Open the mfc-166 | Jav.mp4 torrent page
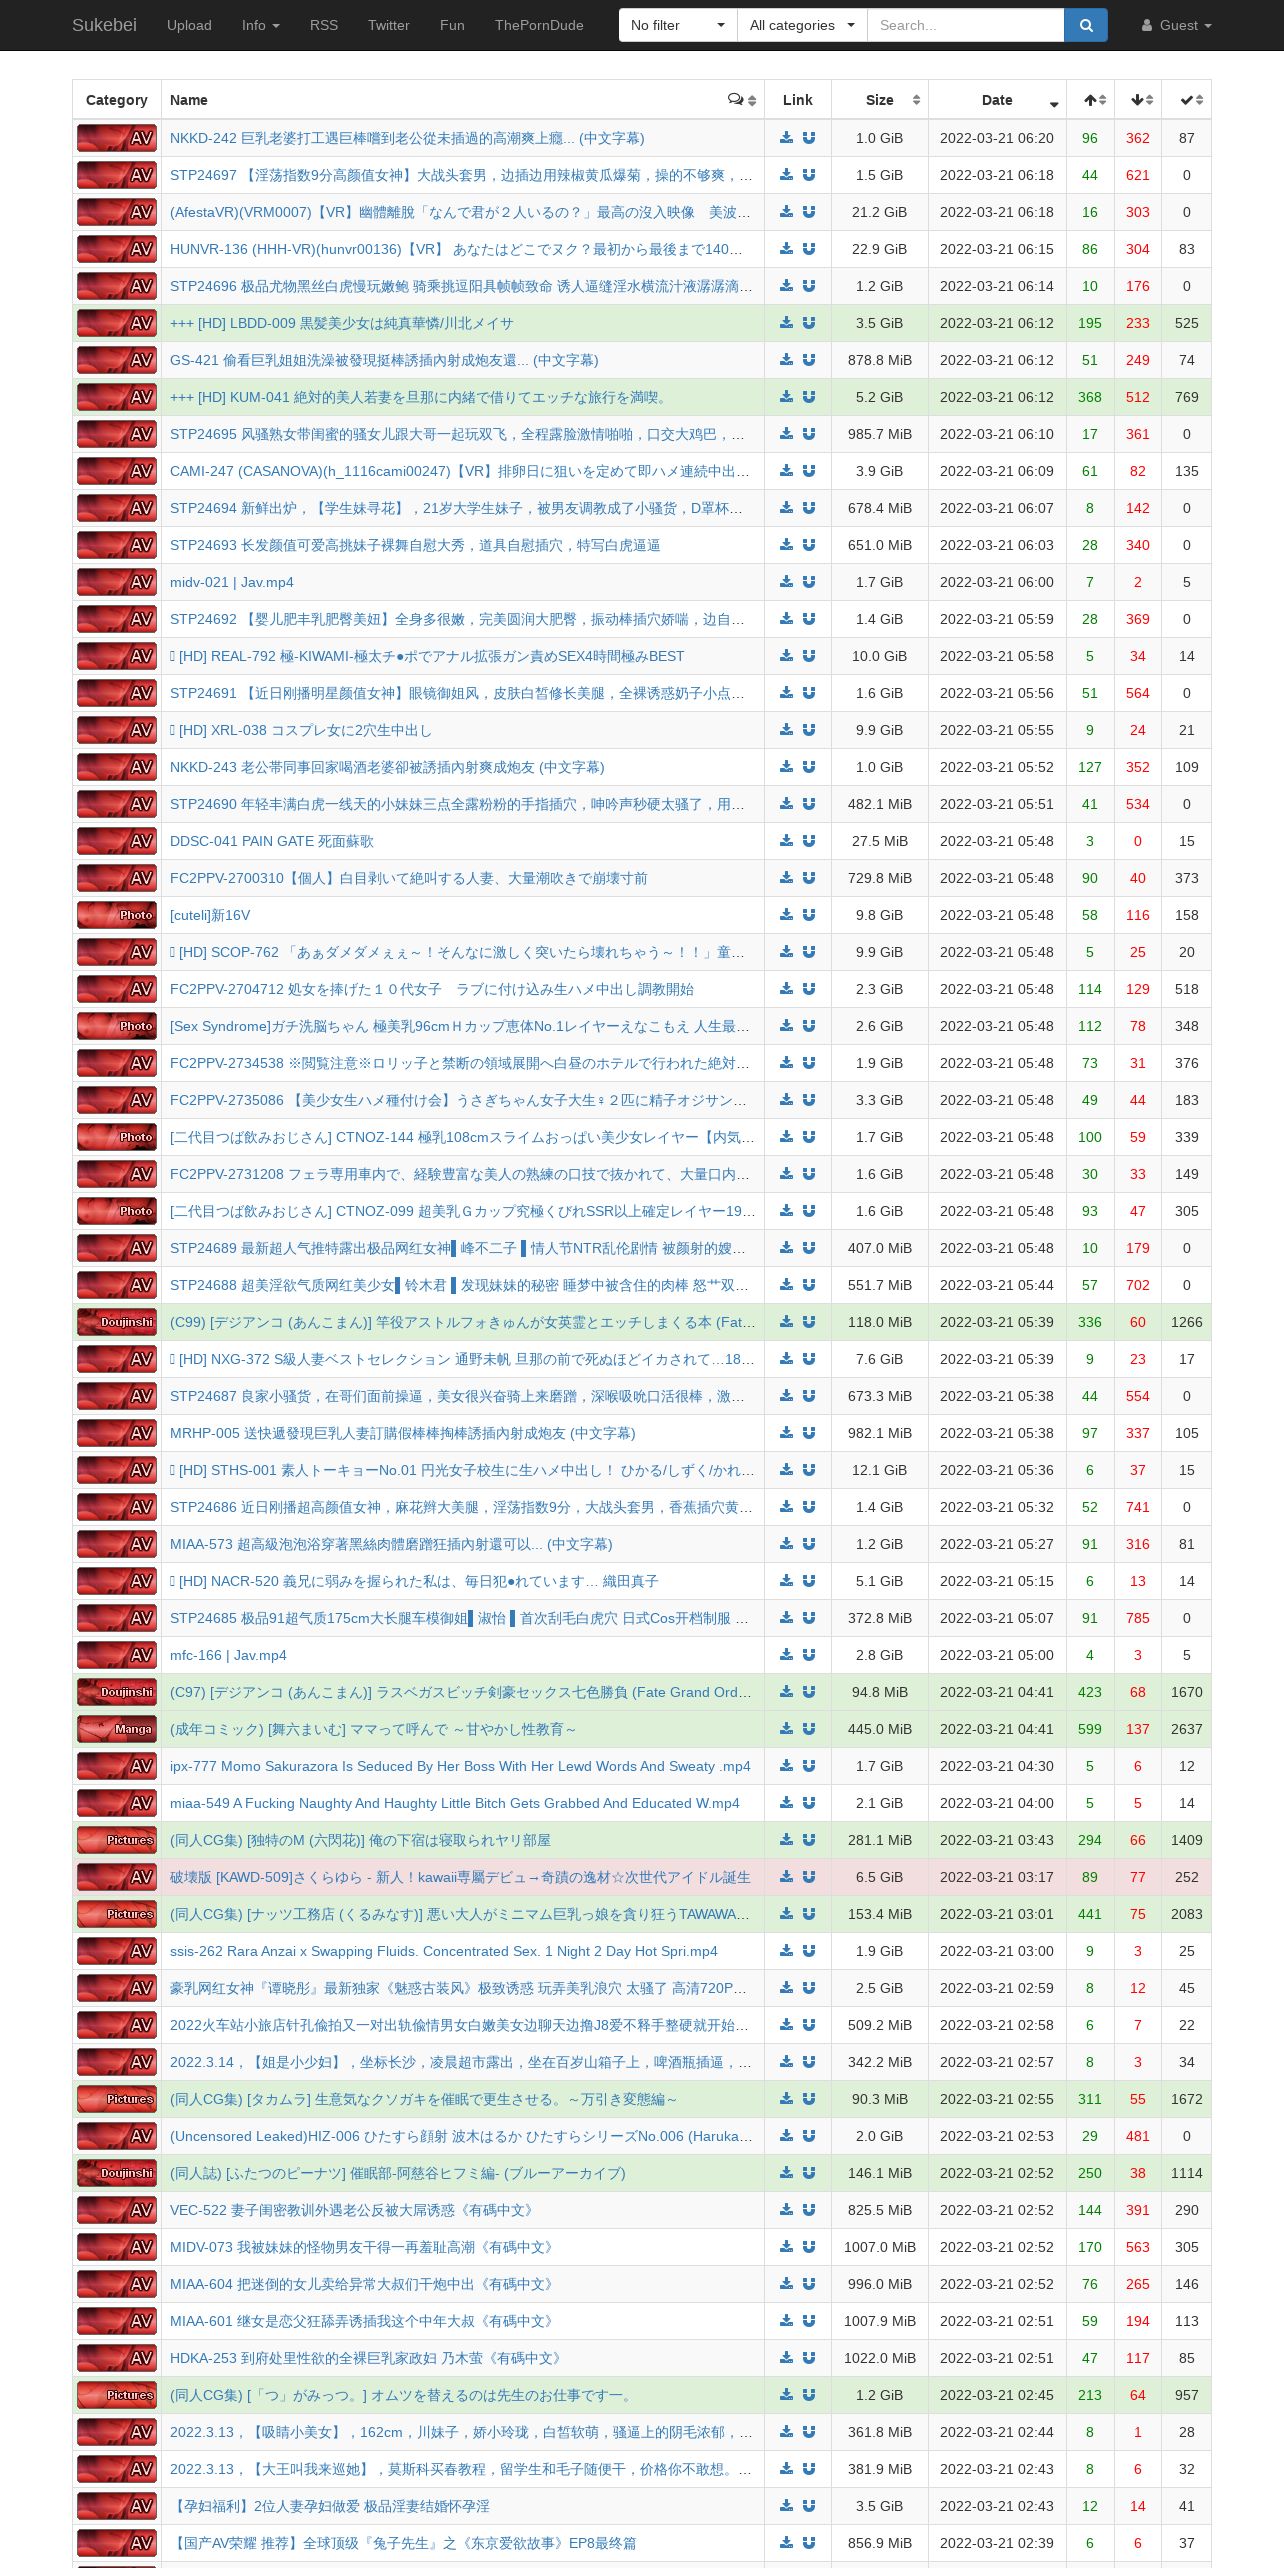Screen dimensions: 1284x2568 tap(228, 1655)
